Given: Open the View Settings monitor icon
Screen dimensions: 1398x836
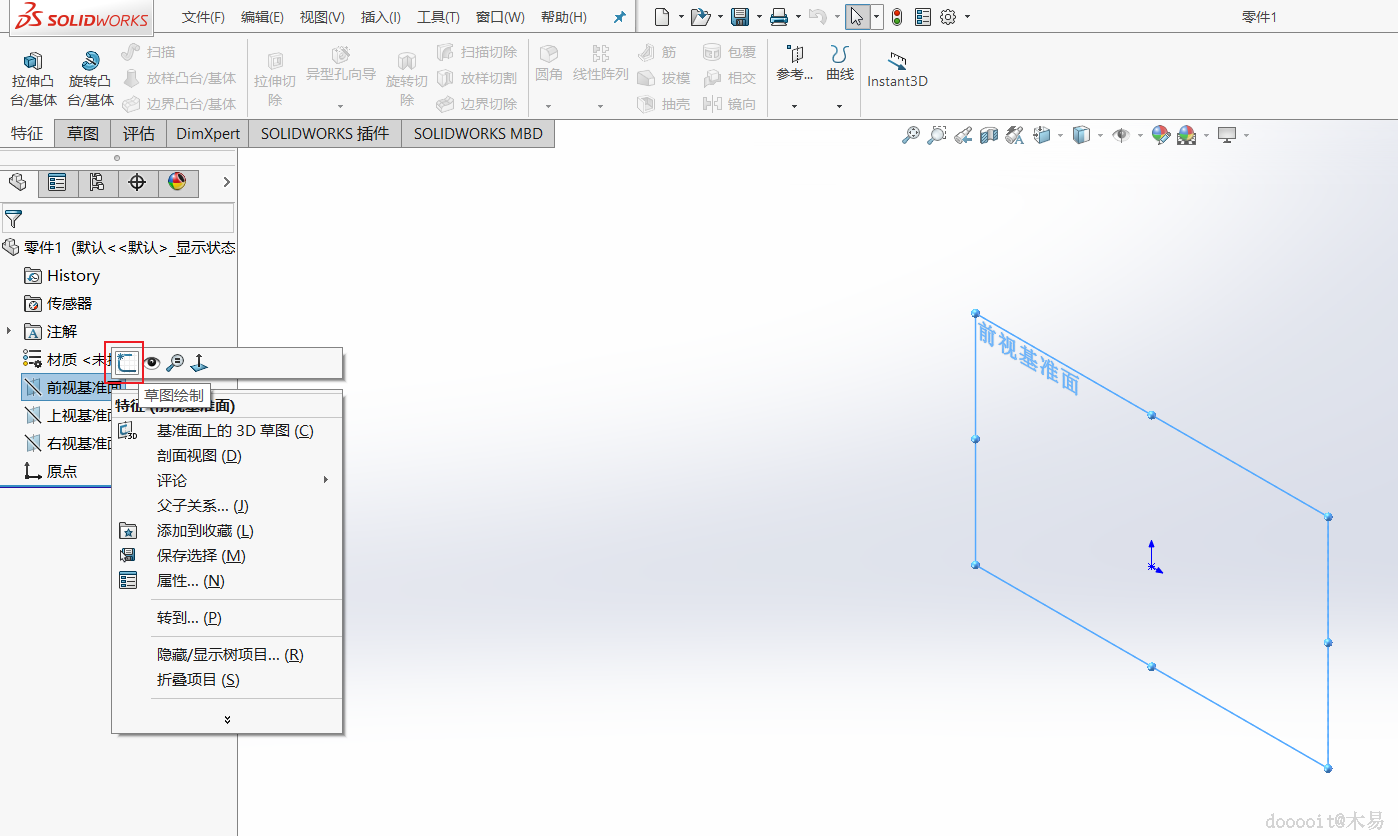Looking at the screenshot, I should pos(1227,135).
